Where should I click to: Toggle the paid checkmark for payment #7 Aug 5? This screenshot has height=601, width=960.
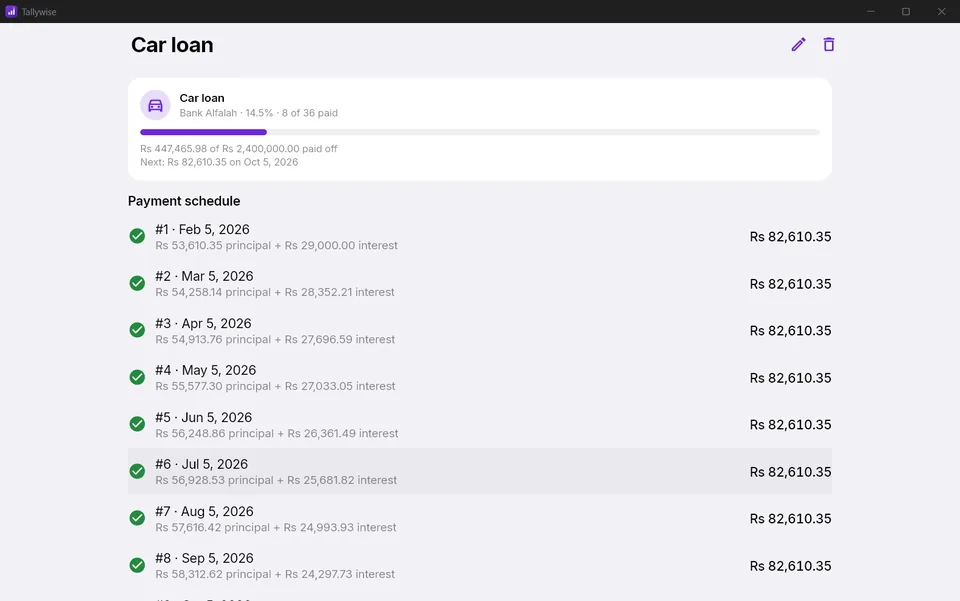(x=137, y=518)
